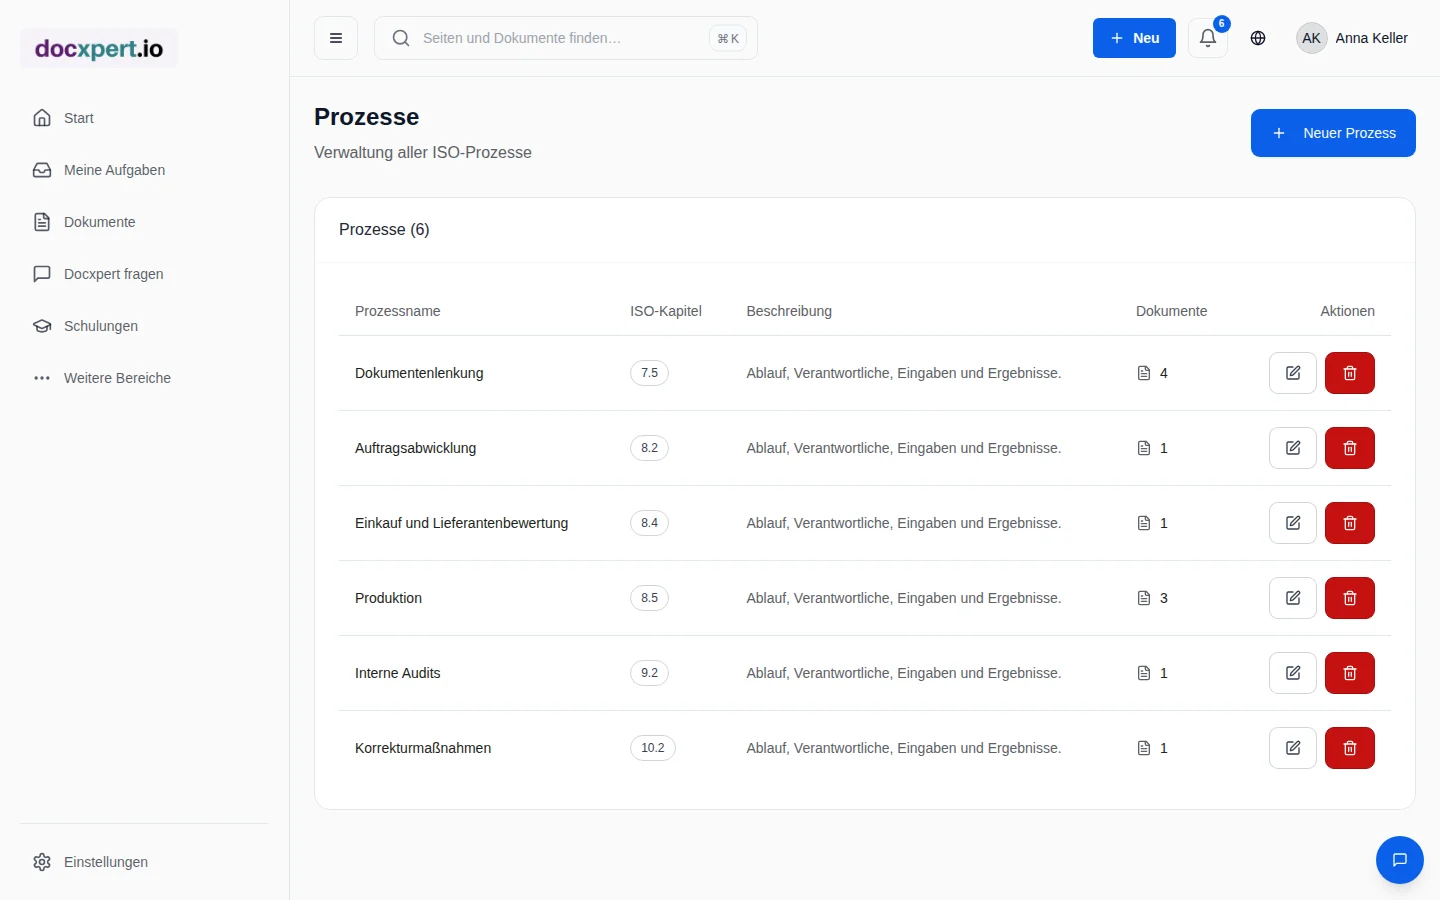Click the 7.5 ISO chapter badge
Image resolution: width=1440 pixels, height=900 pixels.
point(649,373)
